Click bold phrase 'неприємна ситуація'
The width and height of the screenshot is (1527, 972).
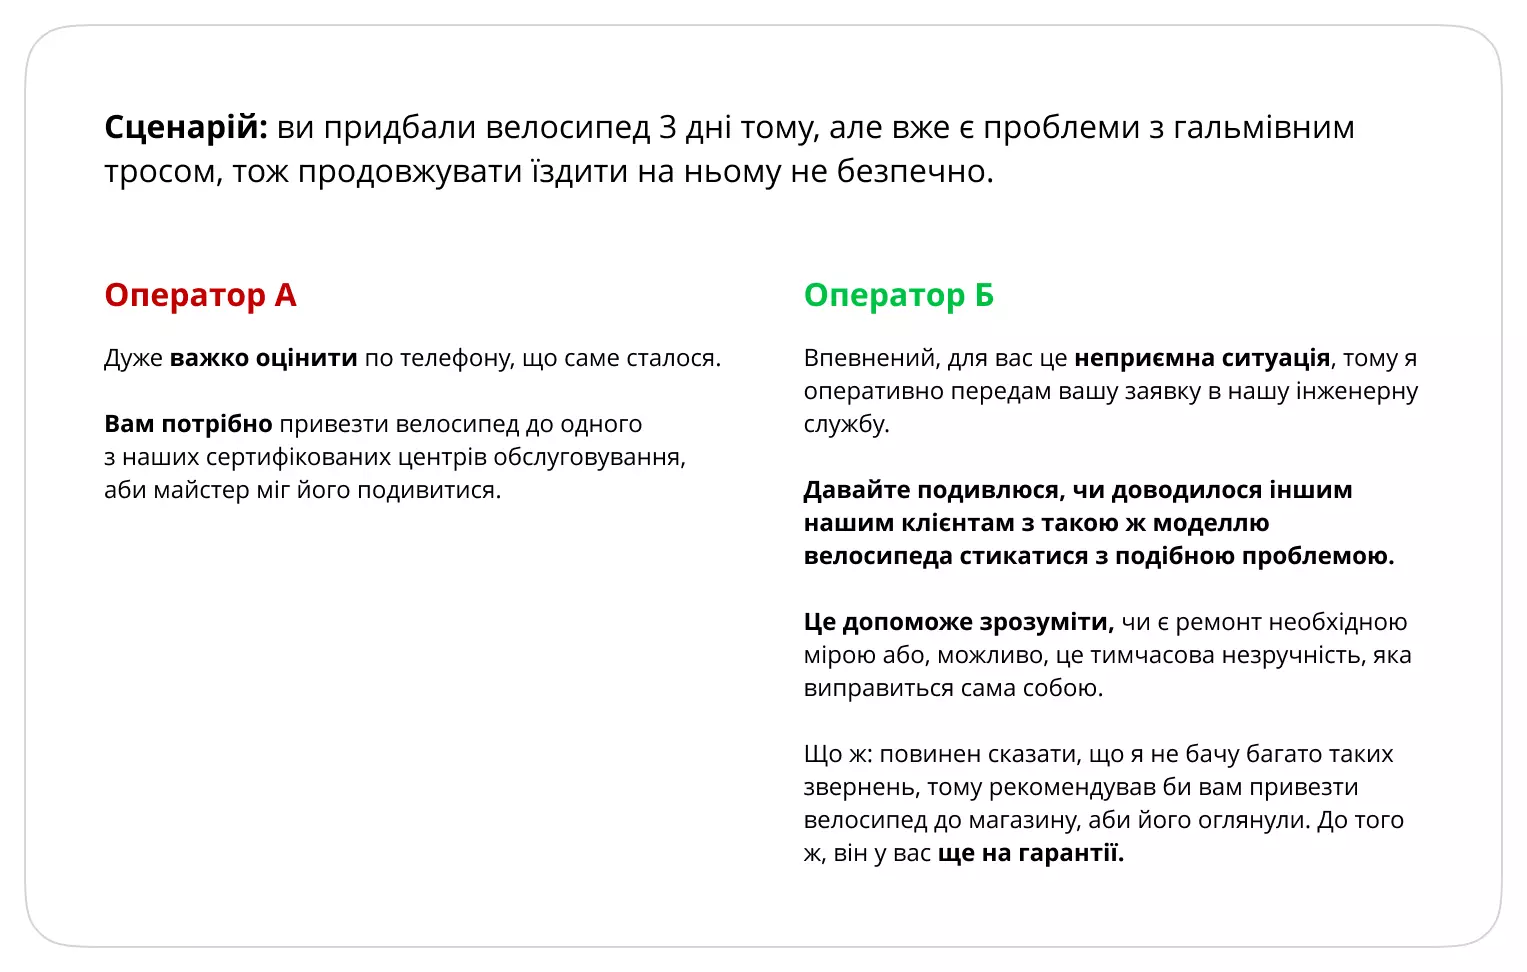tap(1202, 358)
